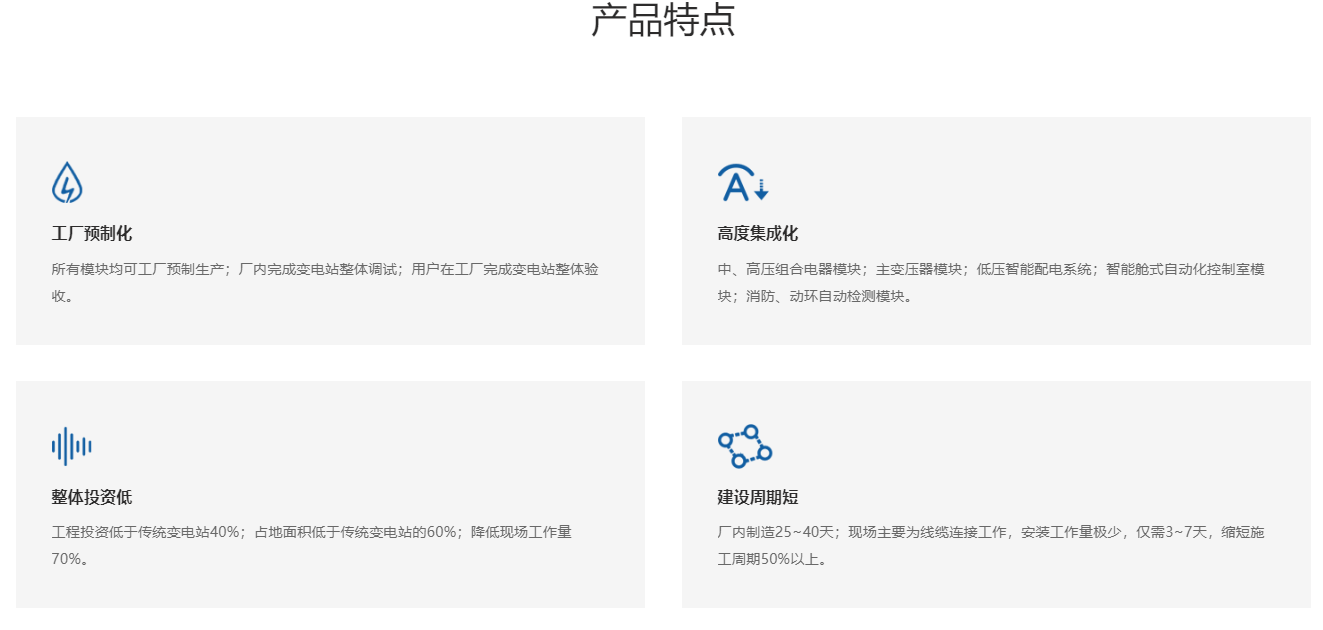
Task: Click the description starting 中、高压组合电器模块
Action: [991, 283]
